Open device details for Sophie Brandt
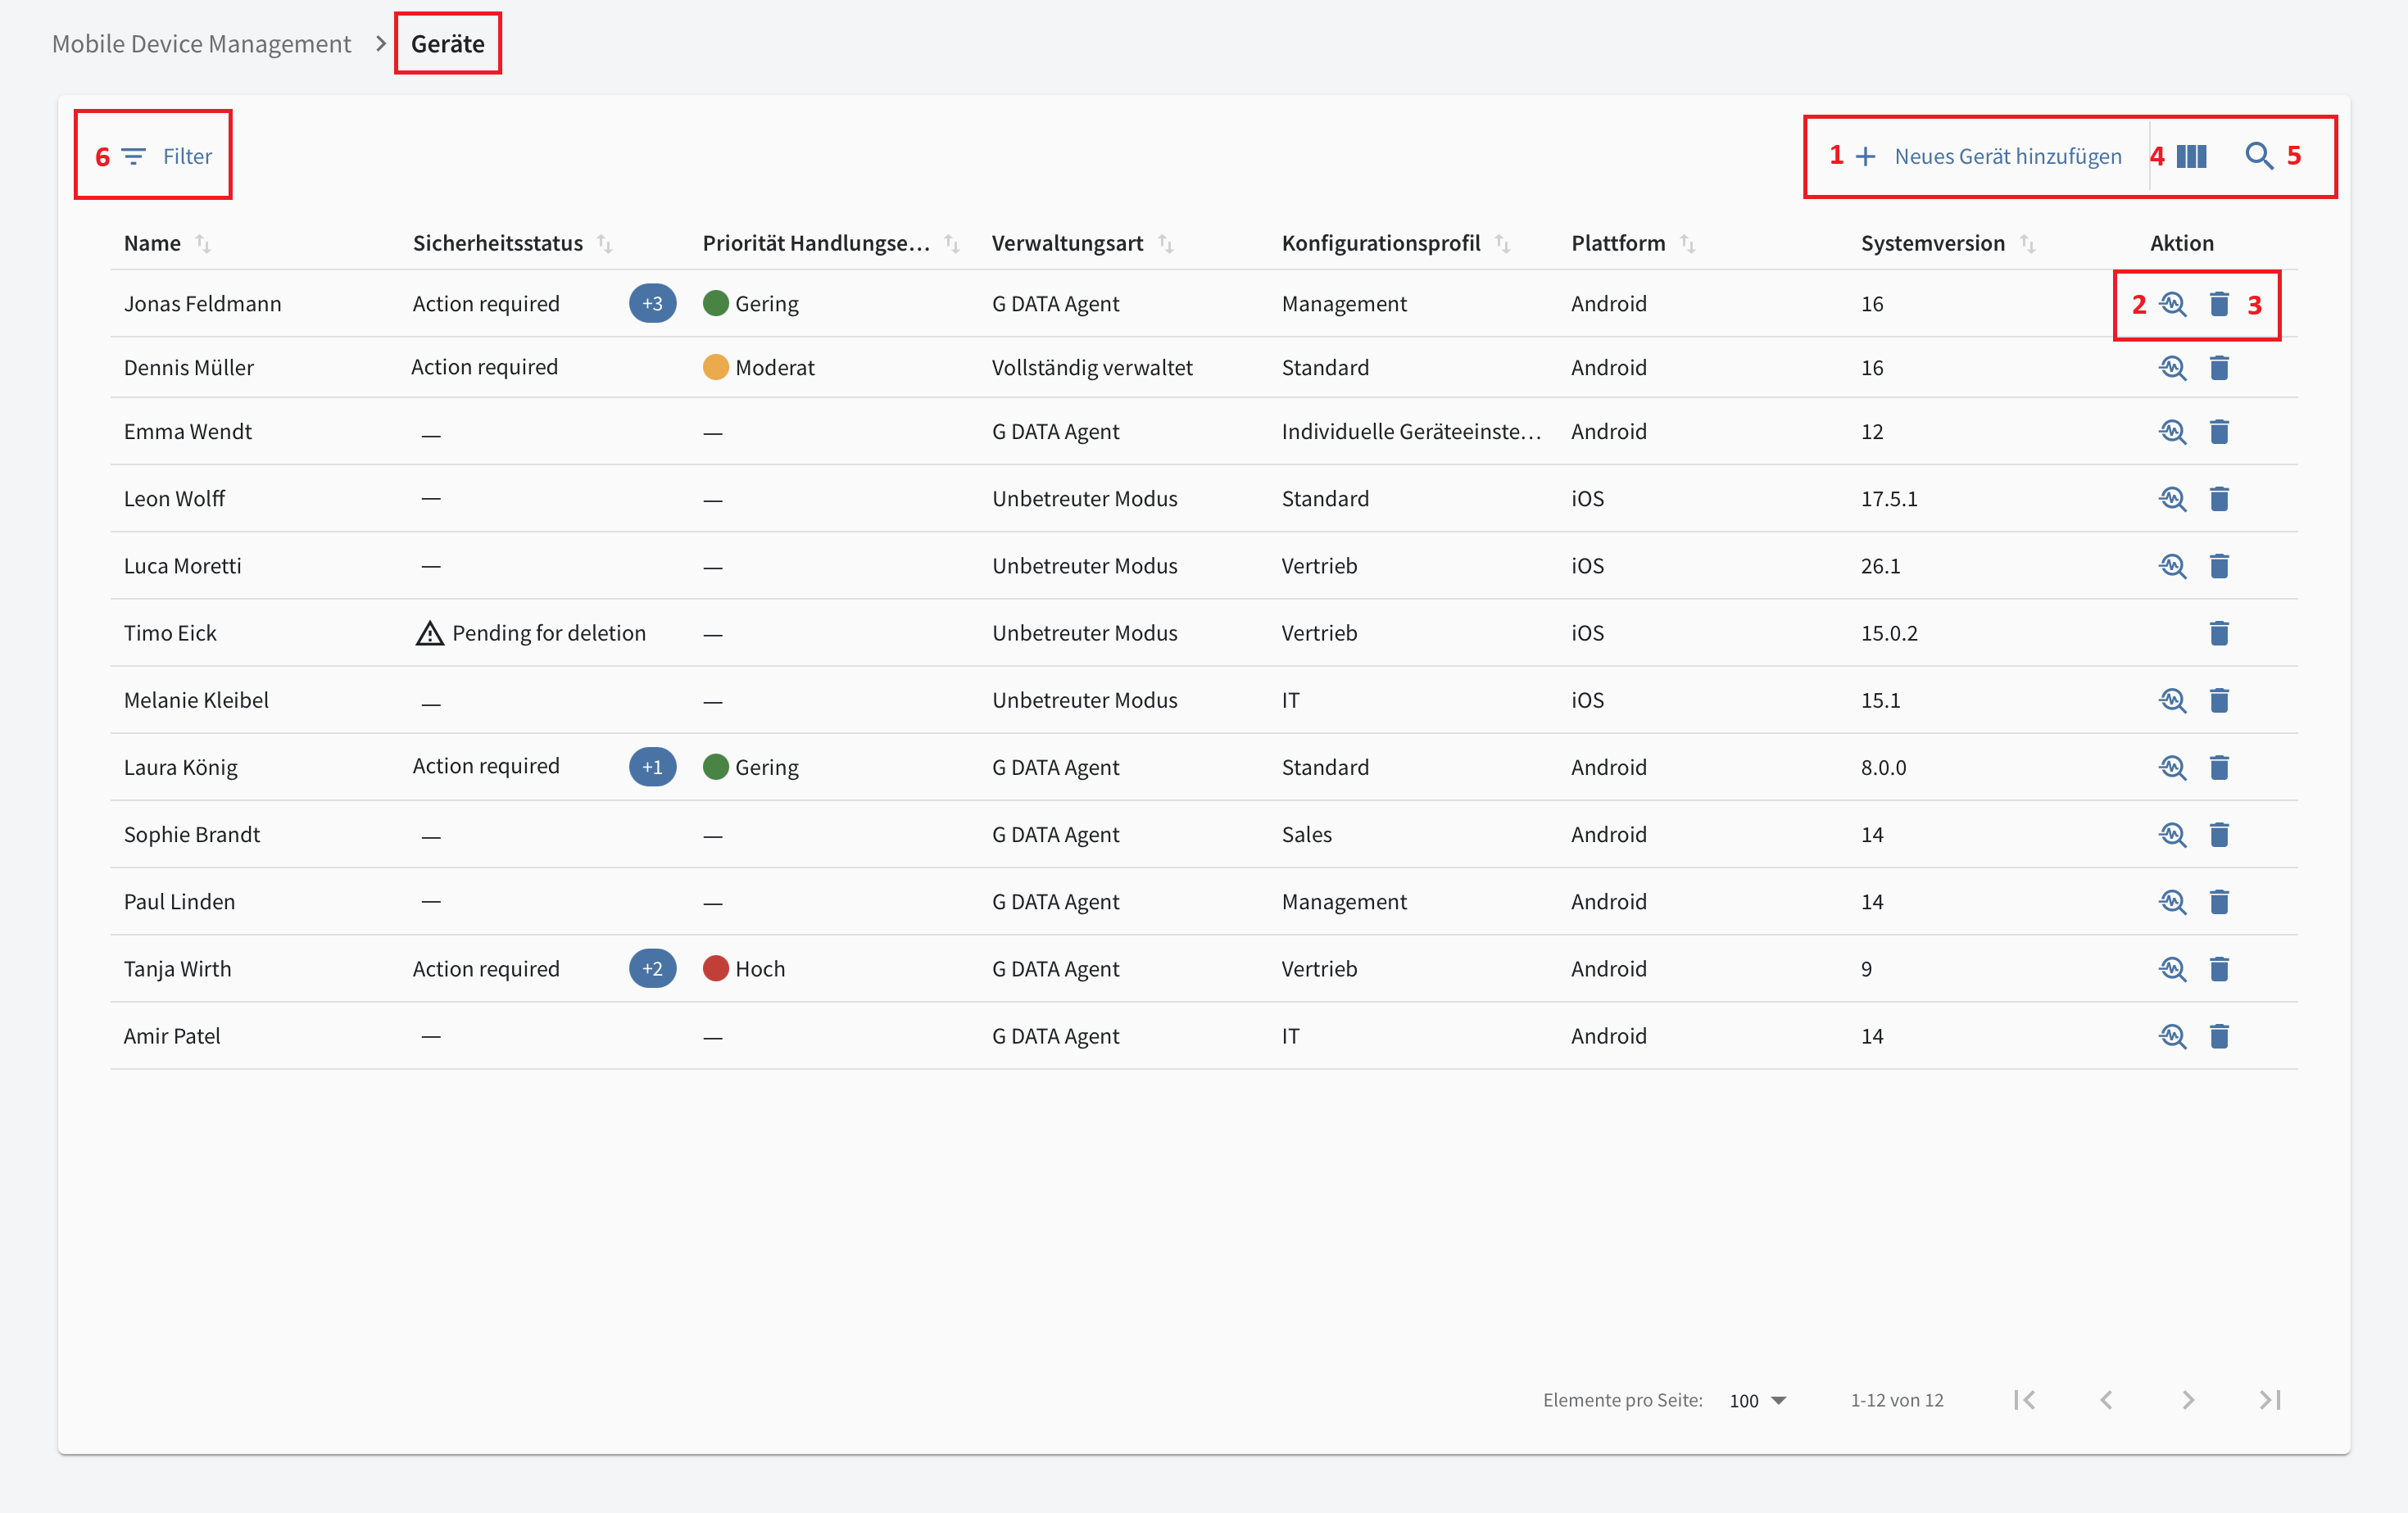This screenshot has width=2408, height=1513. (x=2172, y=834)
